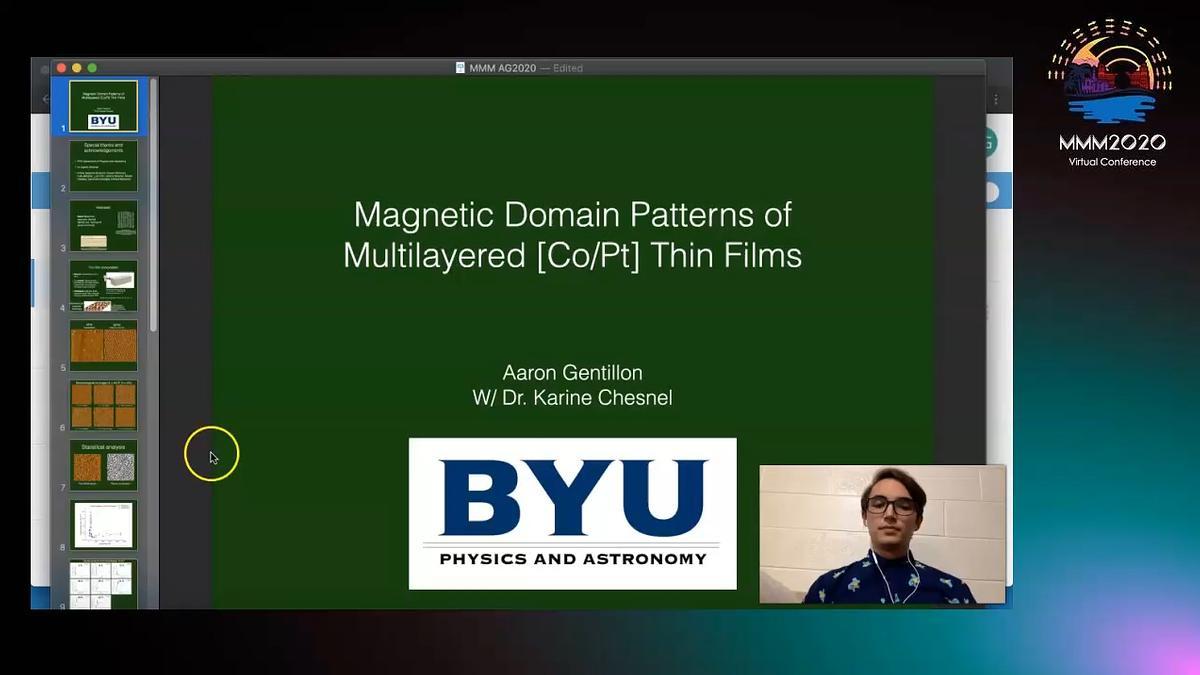
Task: Click the presenter webcam video overlay
Action: point(882,534)
